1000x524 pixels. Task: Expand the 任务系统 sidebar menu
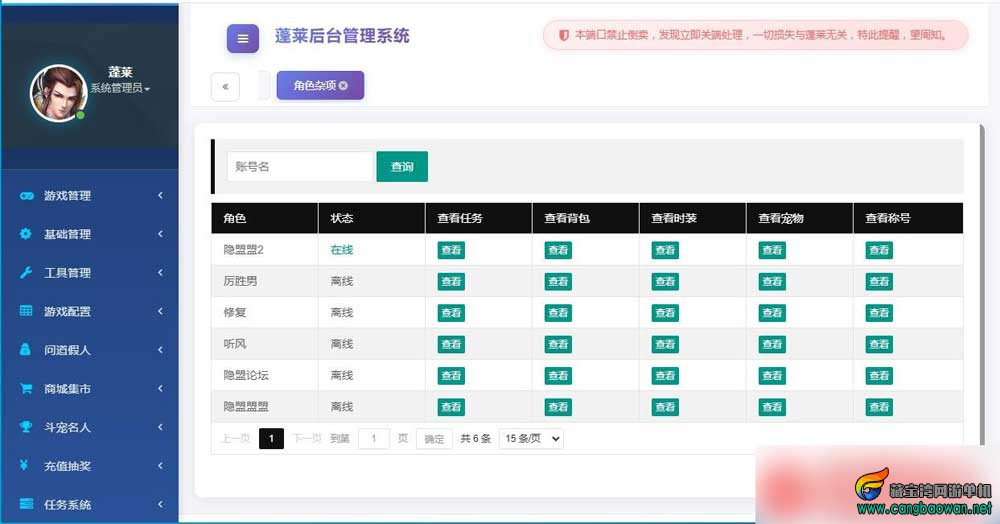tap(89, 504)
